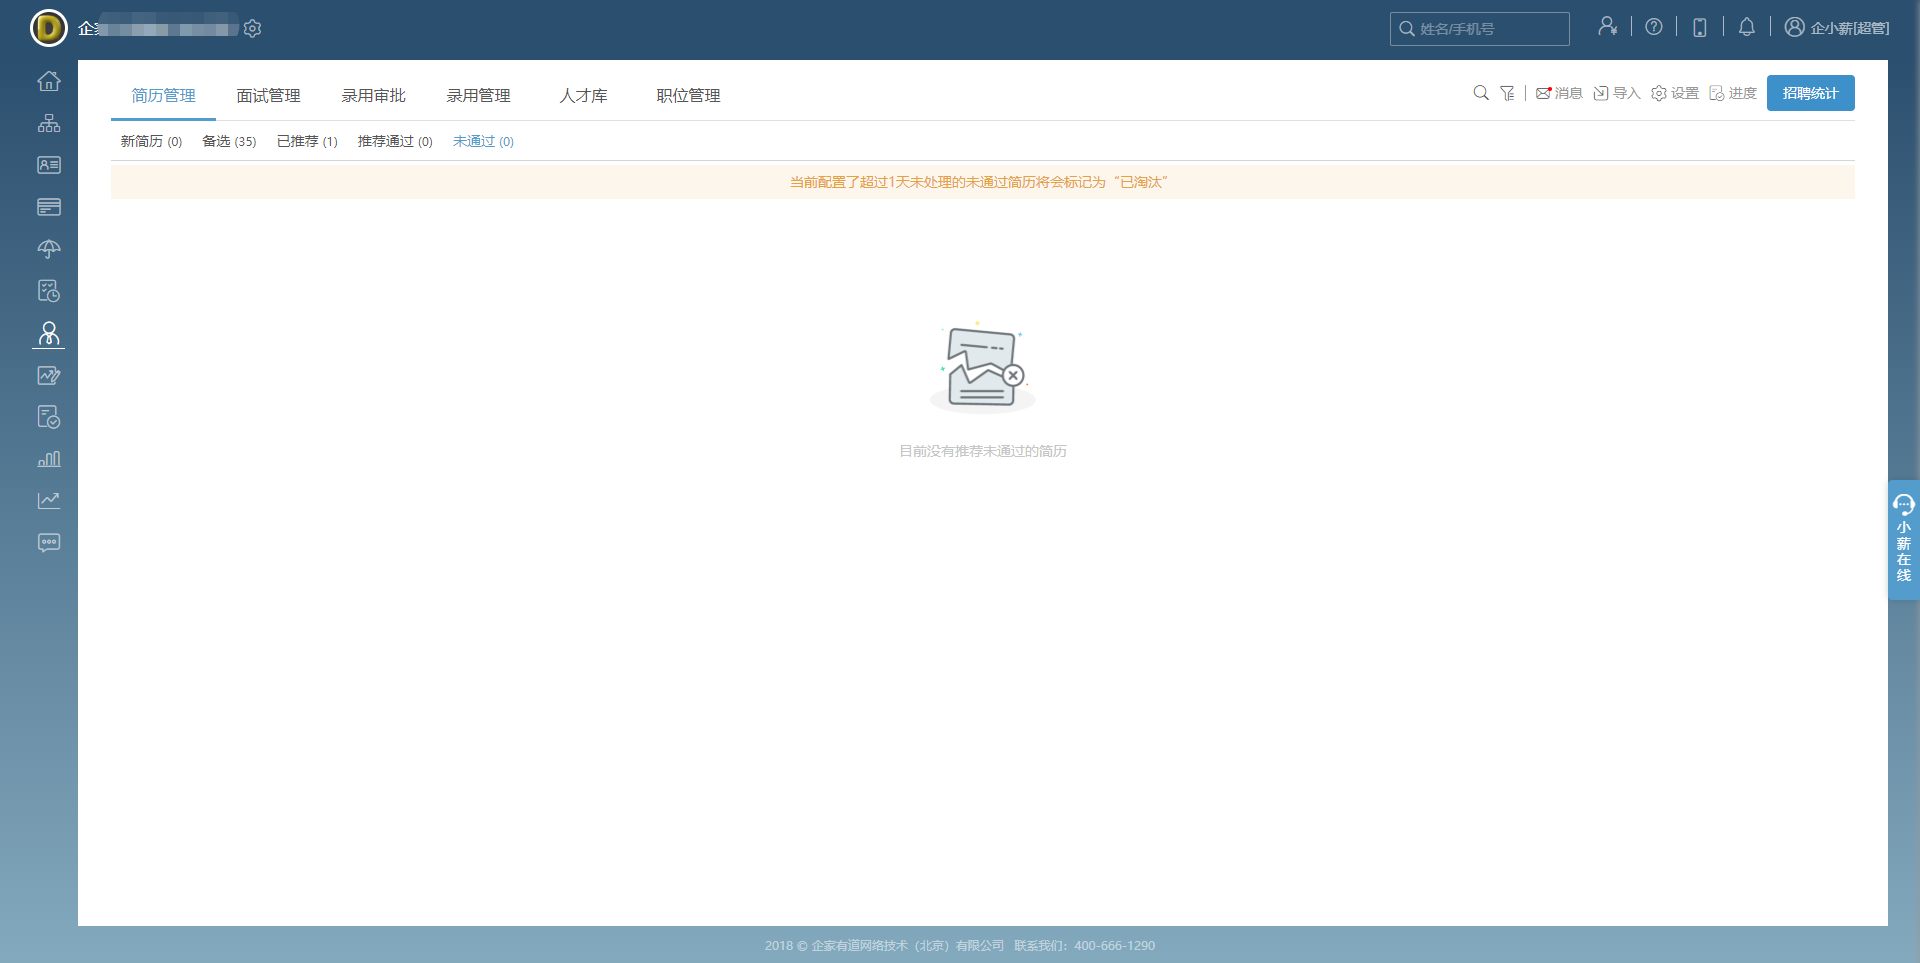Open the organization chart sidebar icon

pos(49,123)
